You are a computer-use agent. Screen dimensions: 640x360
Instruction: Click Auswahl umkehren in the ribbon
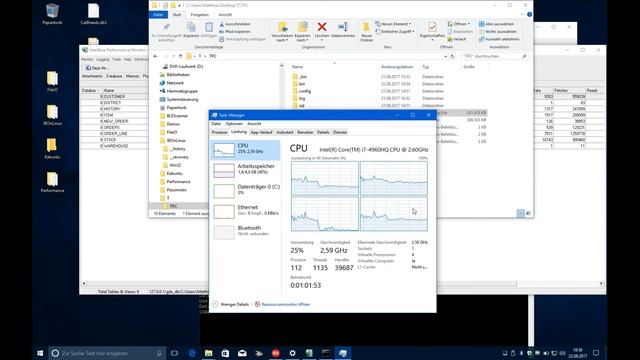499,39
